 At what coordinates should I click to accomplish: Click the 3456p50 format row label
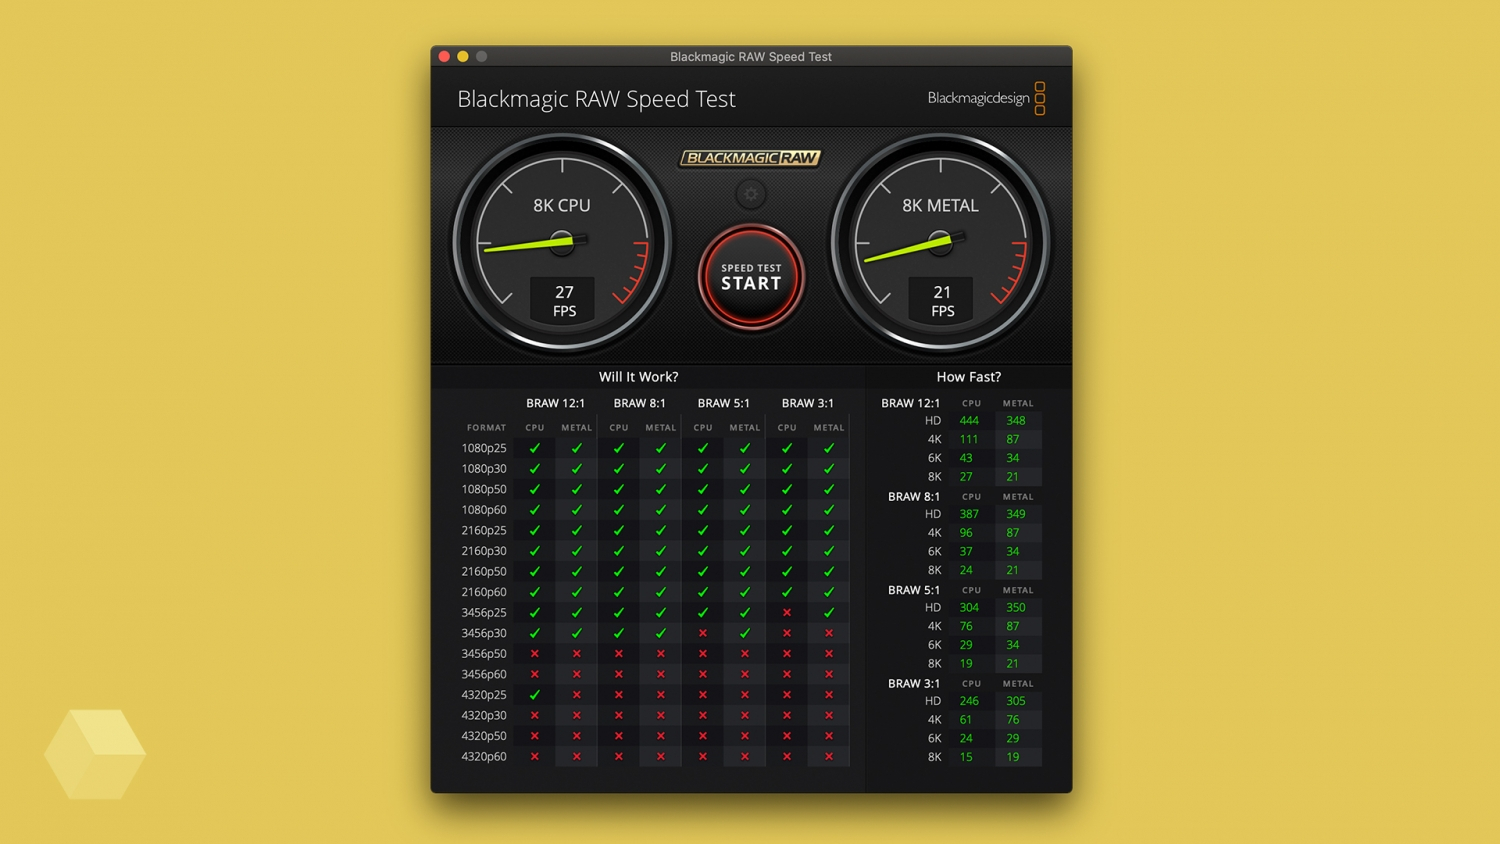(x=484, y=654)
